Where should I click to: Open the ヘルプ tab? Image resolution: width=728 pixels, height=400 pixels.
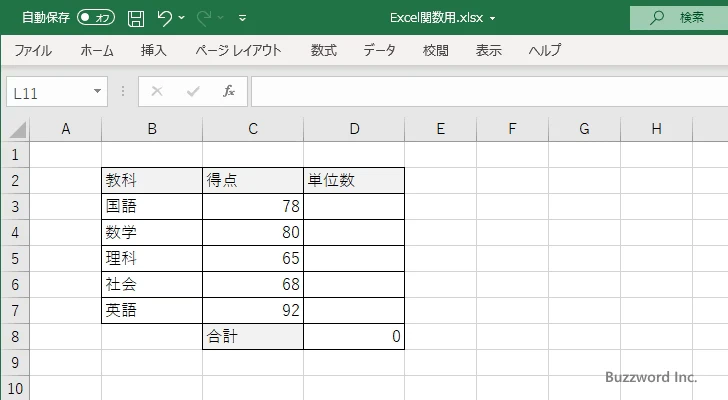[x=545, y=50]
